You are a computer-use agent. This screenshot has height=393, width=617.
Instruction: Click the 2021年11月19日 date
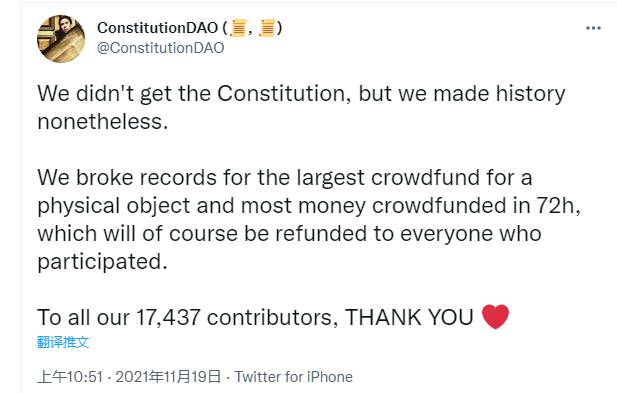[x=168, y=377]
